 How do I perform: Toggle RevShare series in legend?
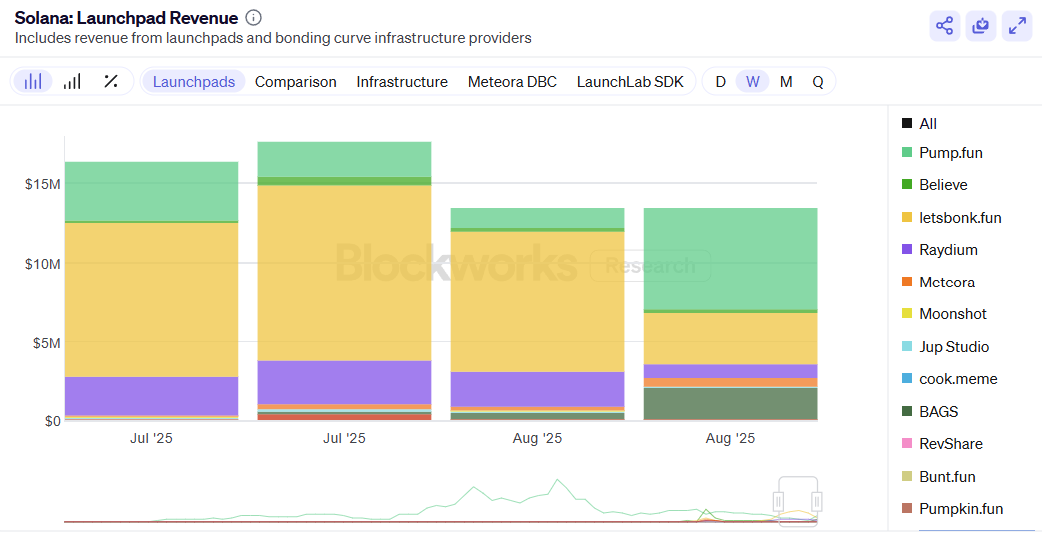[x=942, y=444]
